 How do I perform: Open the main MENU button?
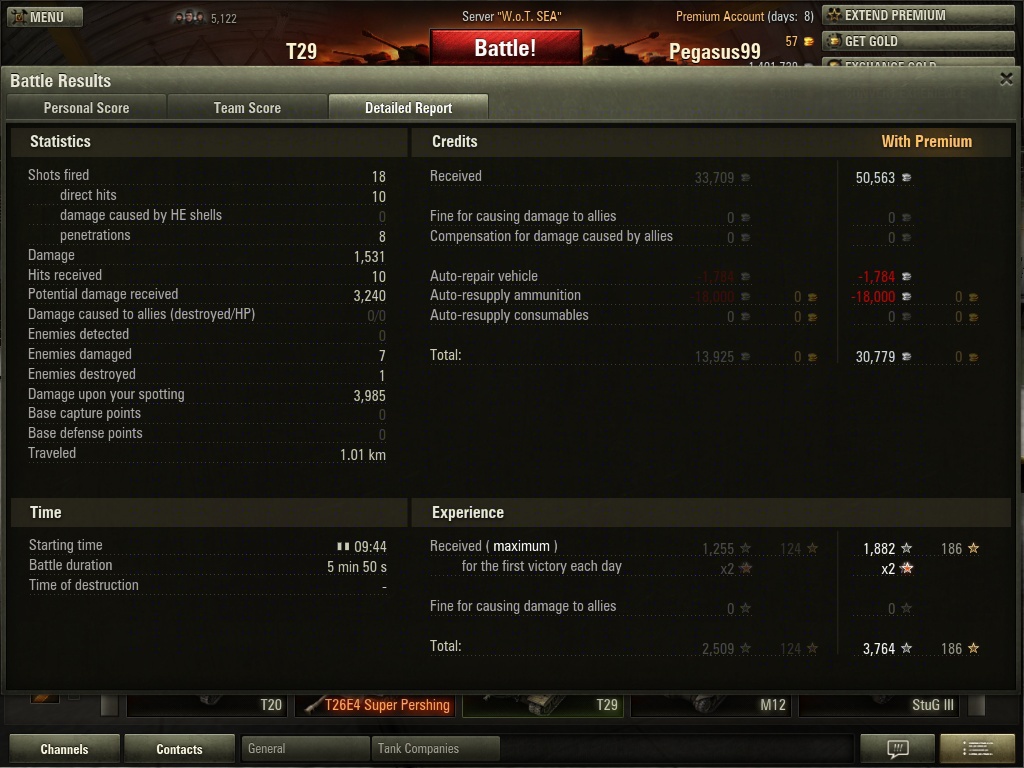pyautogui.click(x=45, y=17)
